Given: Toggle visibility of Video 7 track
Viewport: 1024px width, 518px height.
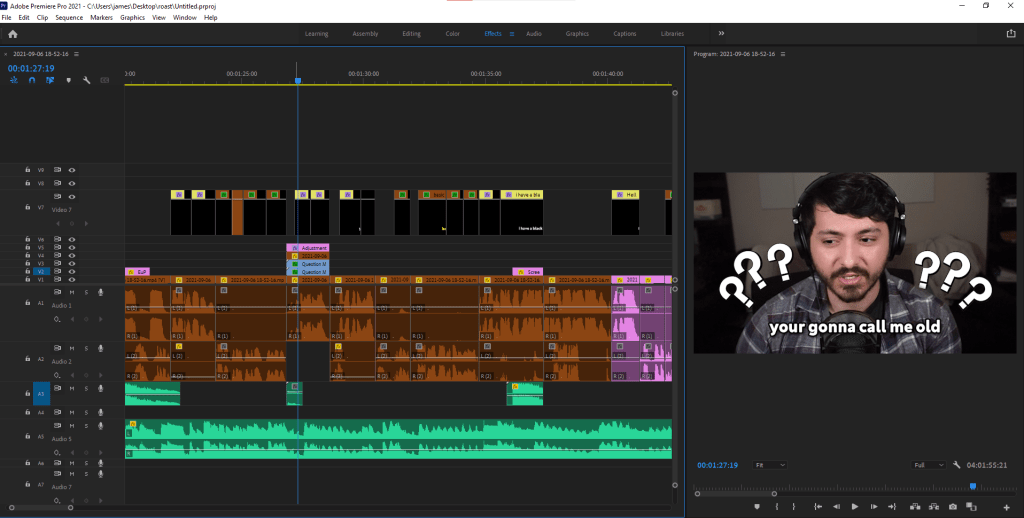Looking at the screenshot, I should [72, 197].
